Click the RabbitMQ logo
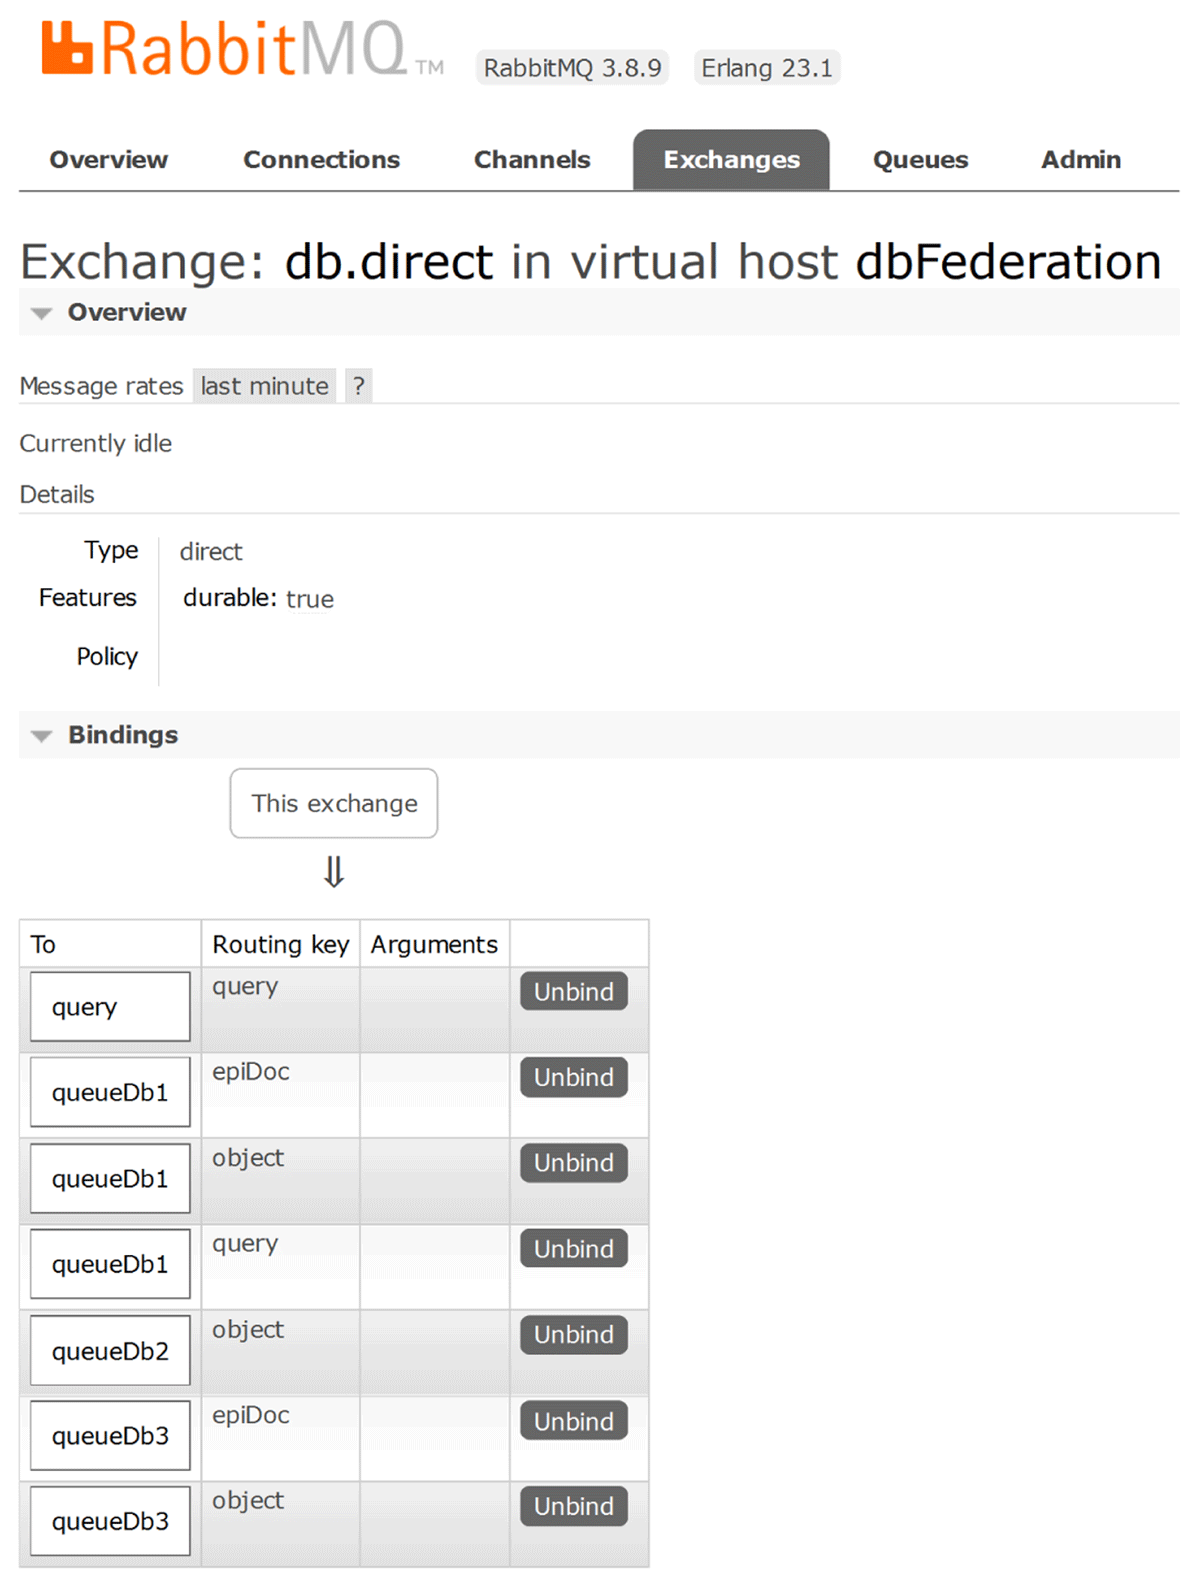This screenshot has width=1200, height=1588. coord(242,50)
